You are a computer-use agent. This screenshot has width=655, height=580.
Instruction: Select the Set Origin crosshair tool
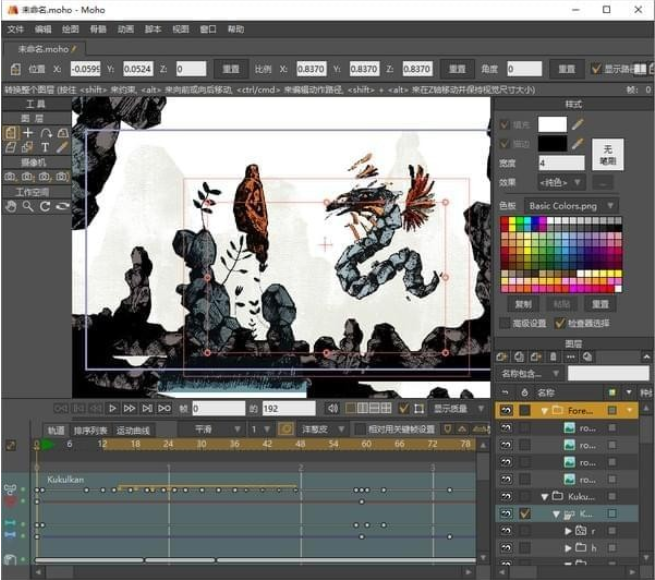point(28,132)
